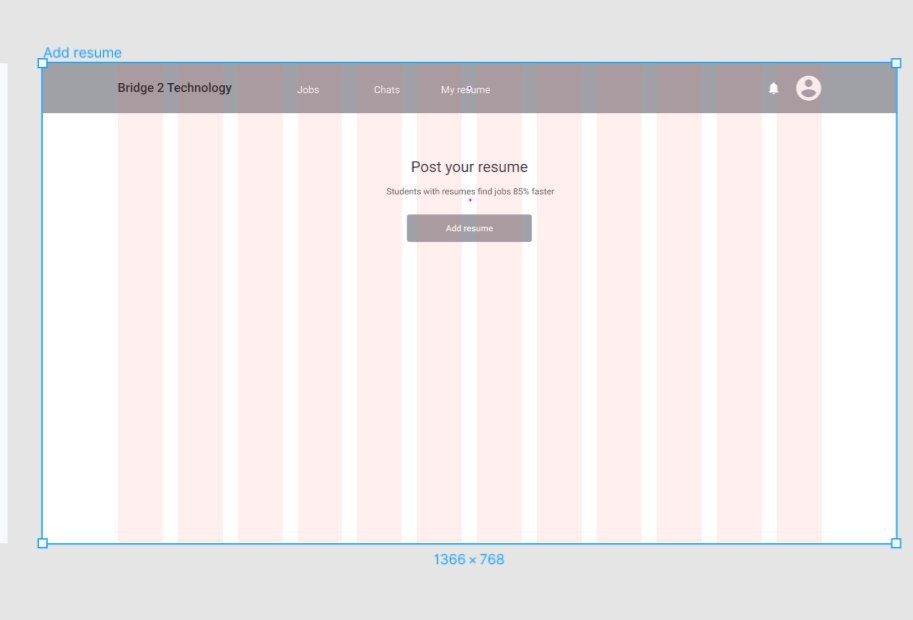Viewport: 913px width, 620px height.
Task: Open the Jobs nav item
Action: 308,90
